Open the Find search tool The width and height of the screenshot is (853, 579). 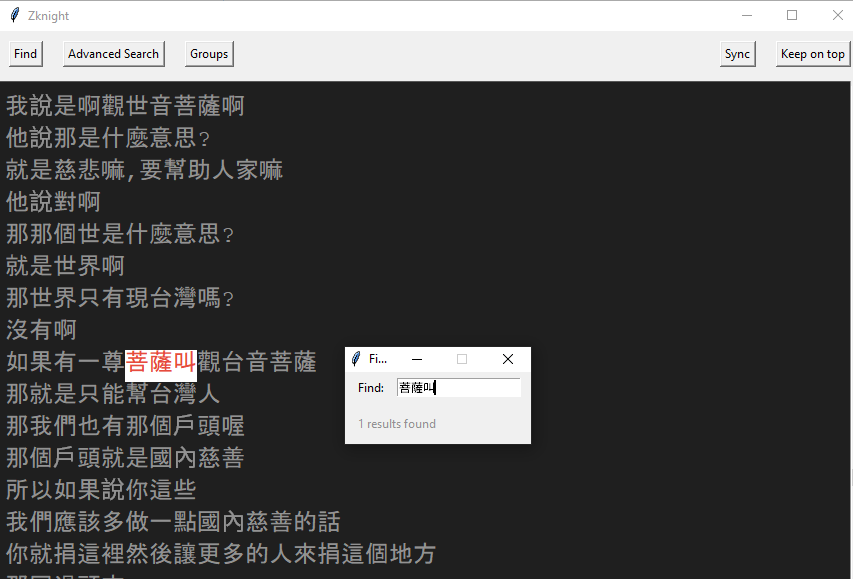pos(24,53)
